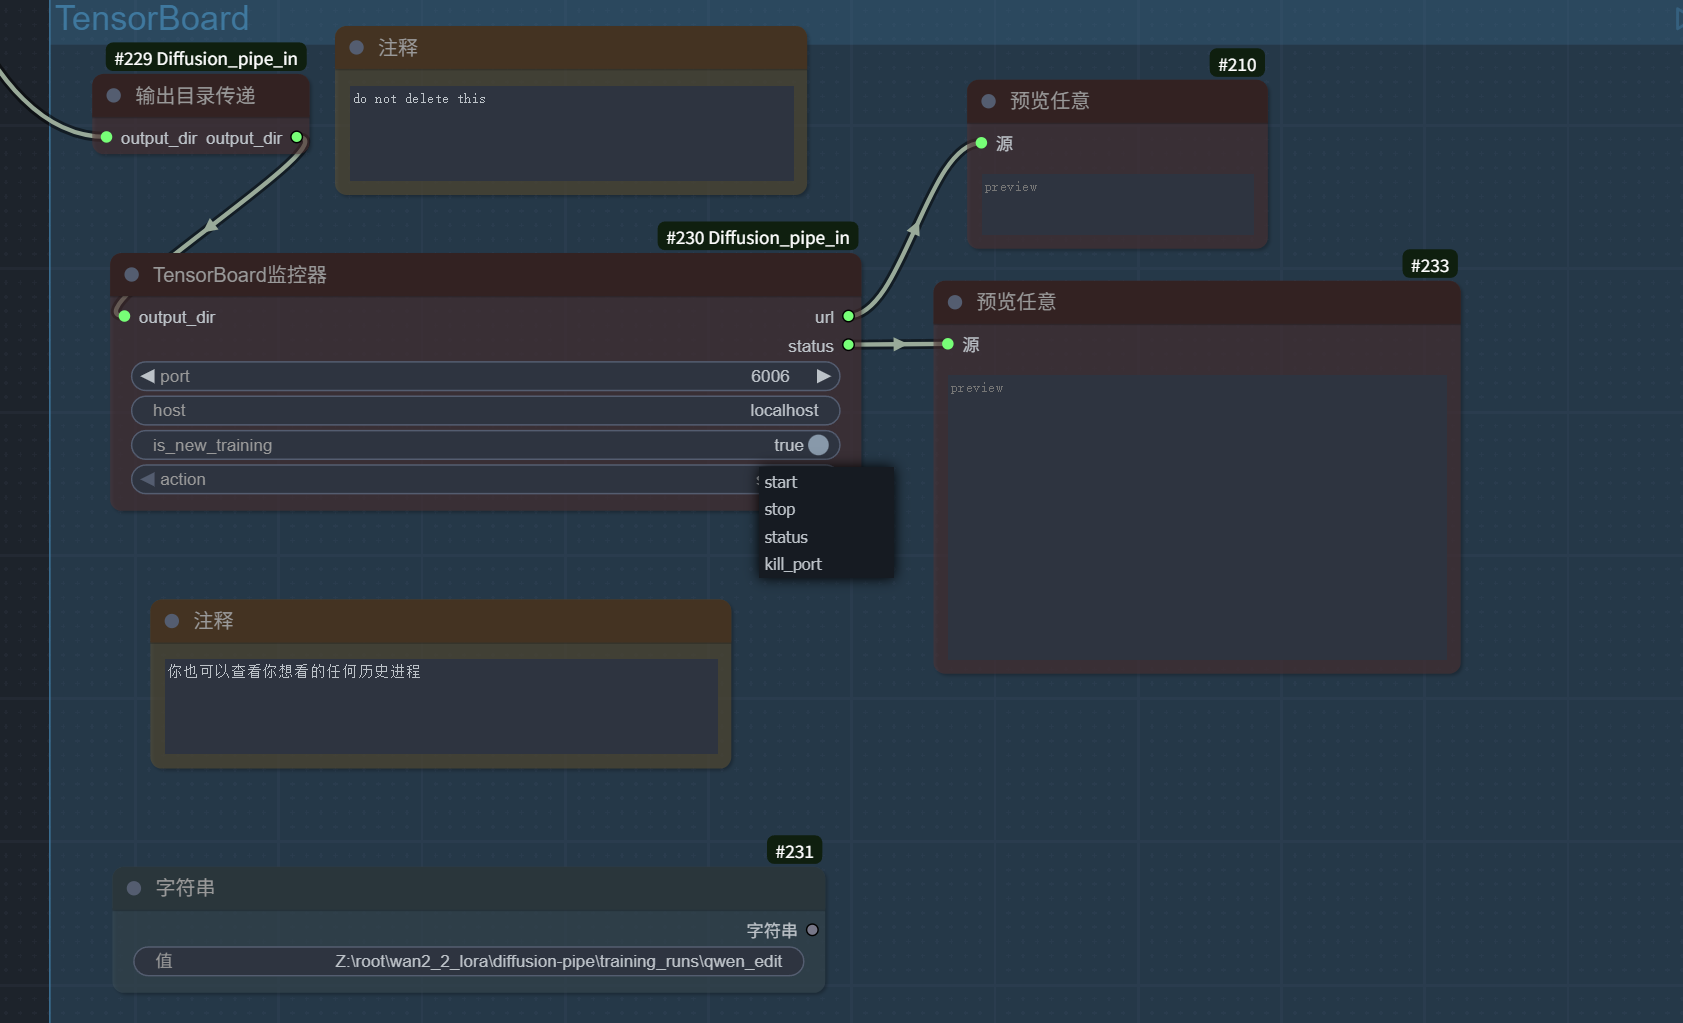This screenshot has width=1683, height=1023.
Task: Click the 'do not delete this' note text area
Action: (571, 133)
